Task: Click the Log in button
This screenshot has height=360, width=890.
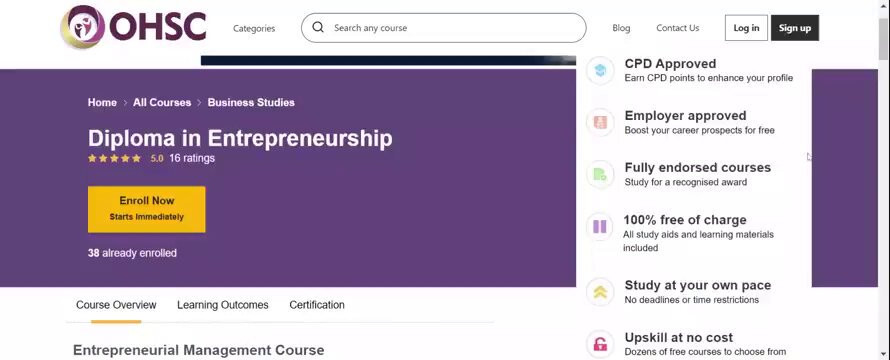Action: pyautogui.click(x=746, y=28)
